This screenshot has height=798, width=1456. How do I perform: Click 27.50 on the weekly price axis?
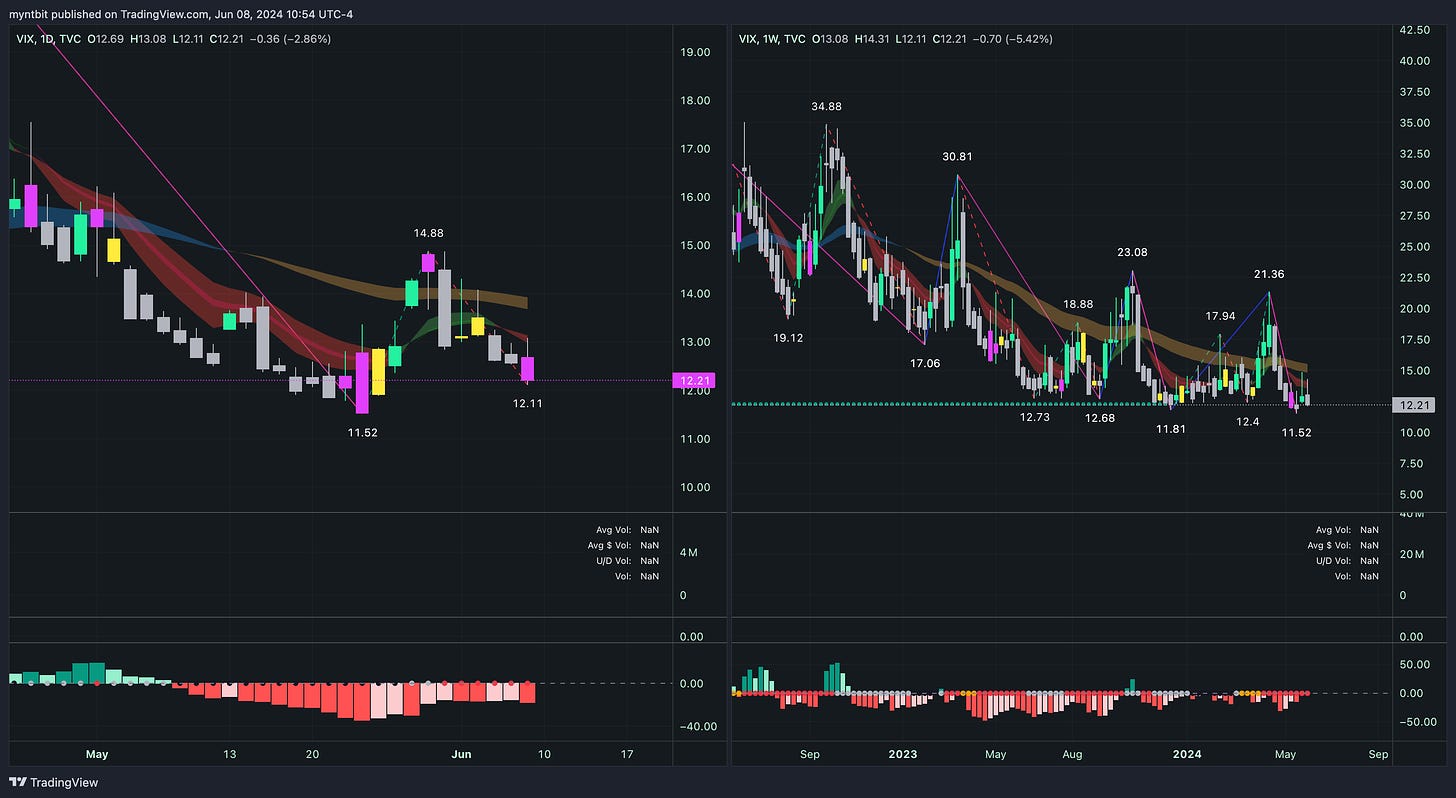pyautogui.click(x=1416, y=216)
